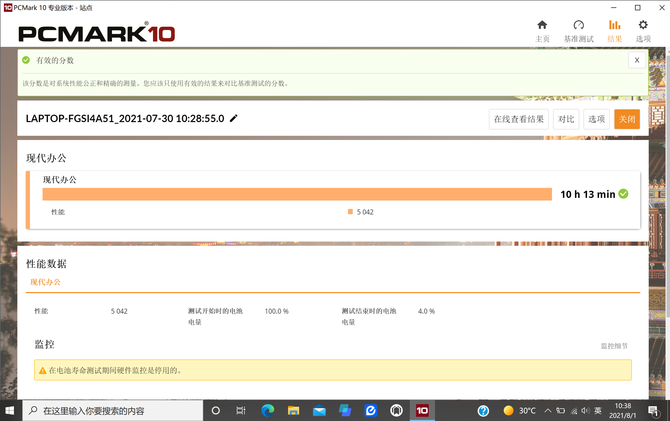670x421 pixels.
Task: Click the network tray icon
Action: (574, 411)
